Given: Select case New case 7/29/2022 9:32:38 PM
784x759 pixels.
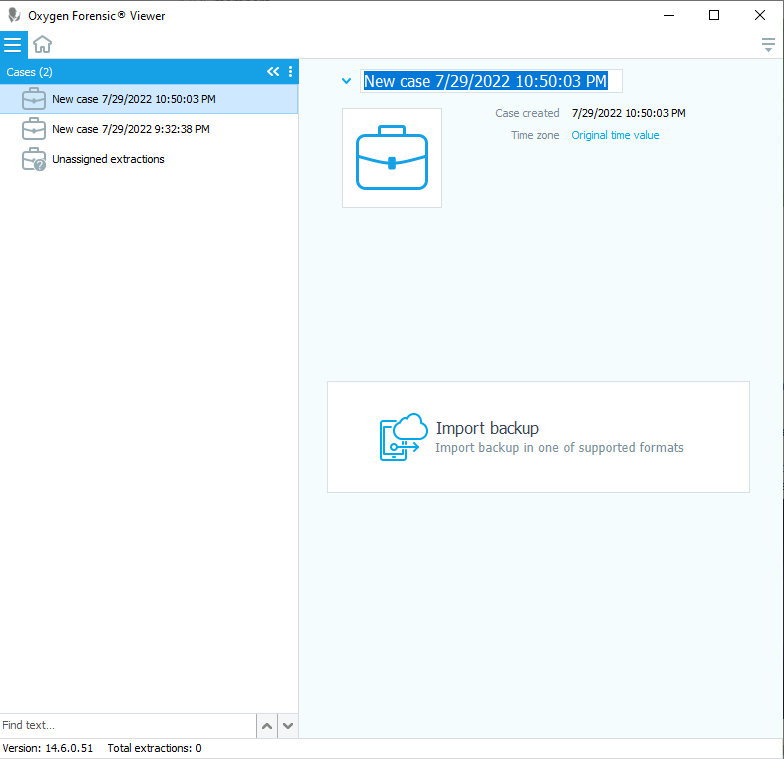Looking at the screenshot, I should pyautogui.click(x=130, y=129).
